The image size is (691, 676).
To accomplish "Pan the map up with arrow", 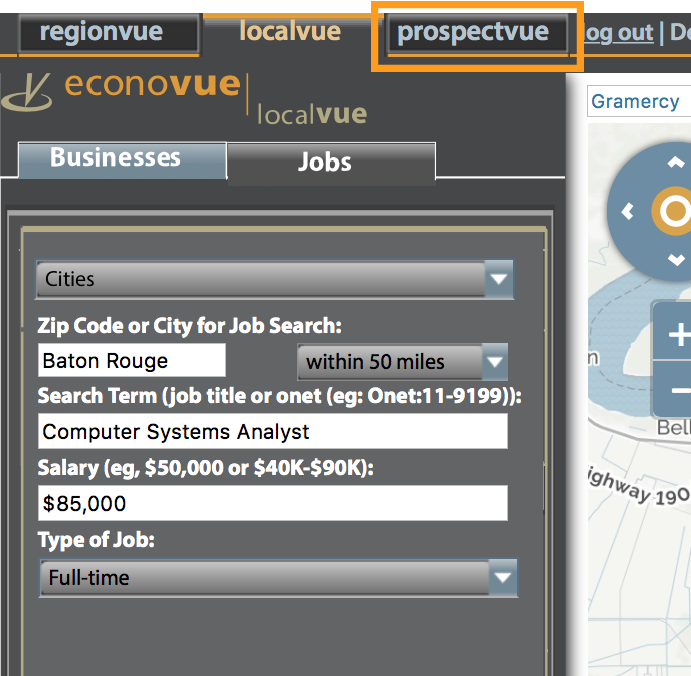I will click(676, 162).
